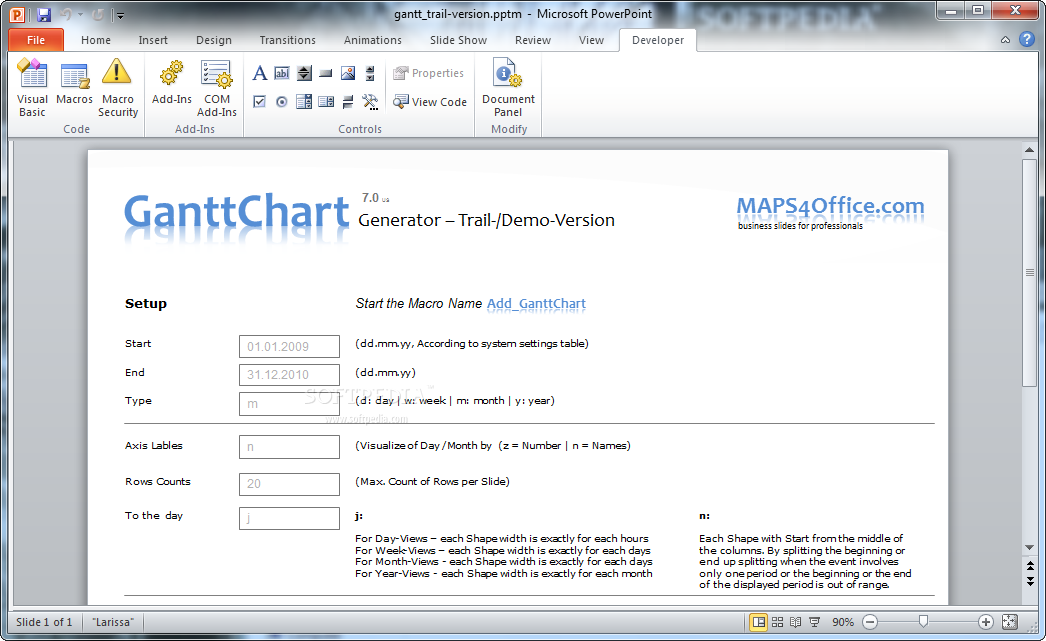Click the 90% zoom level
This screenshot has width=1046, height=641.
pyautogui.click(x=843, y=622)
